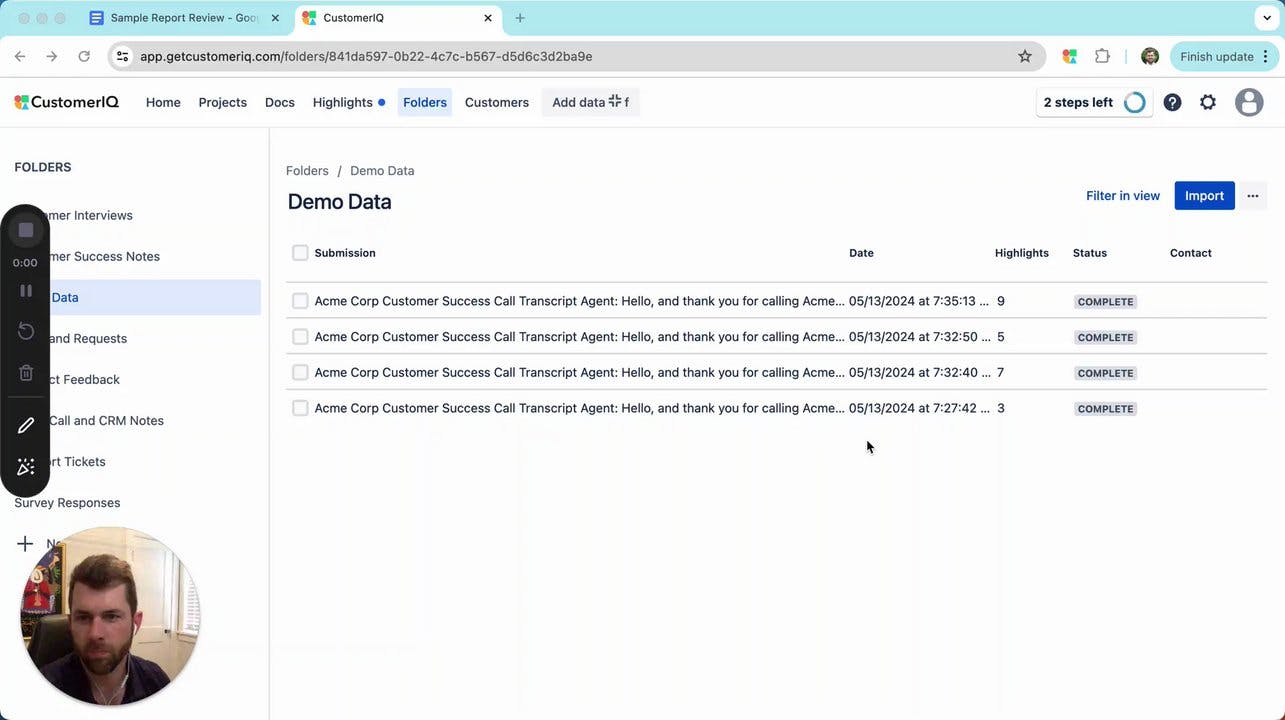
Task: Select the pen drawing tool
Action: pos(26,425)
